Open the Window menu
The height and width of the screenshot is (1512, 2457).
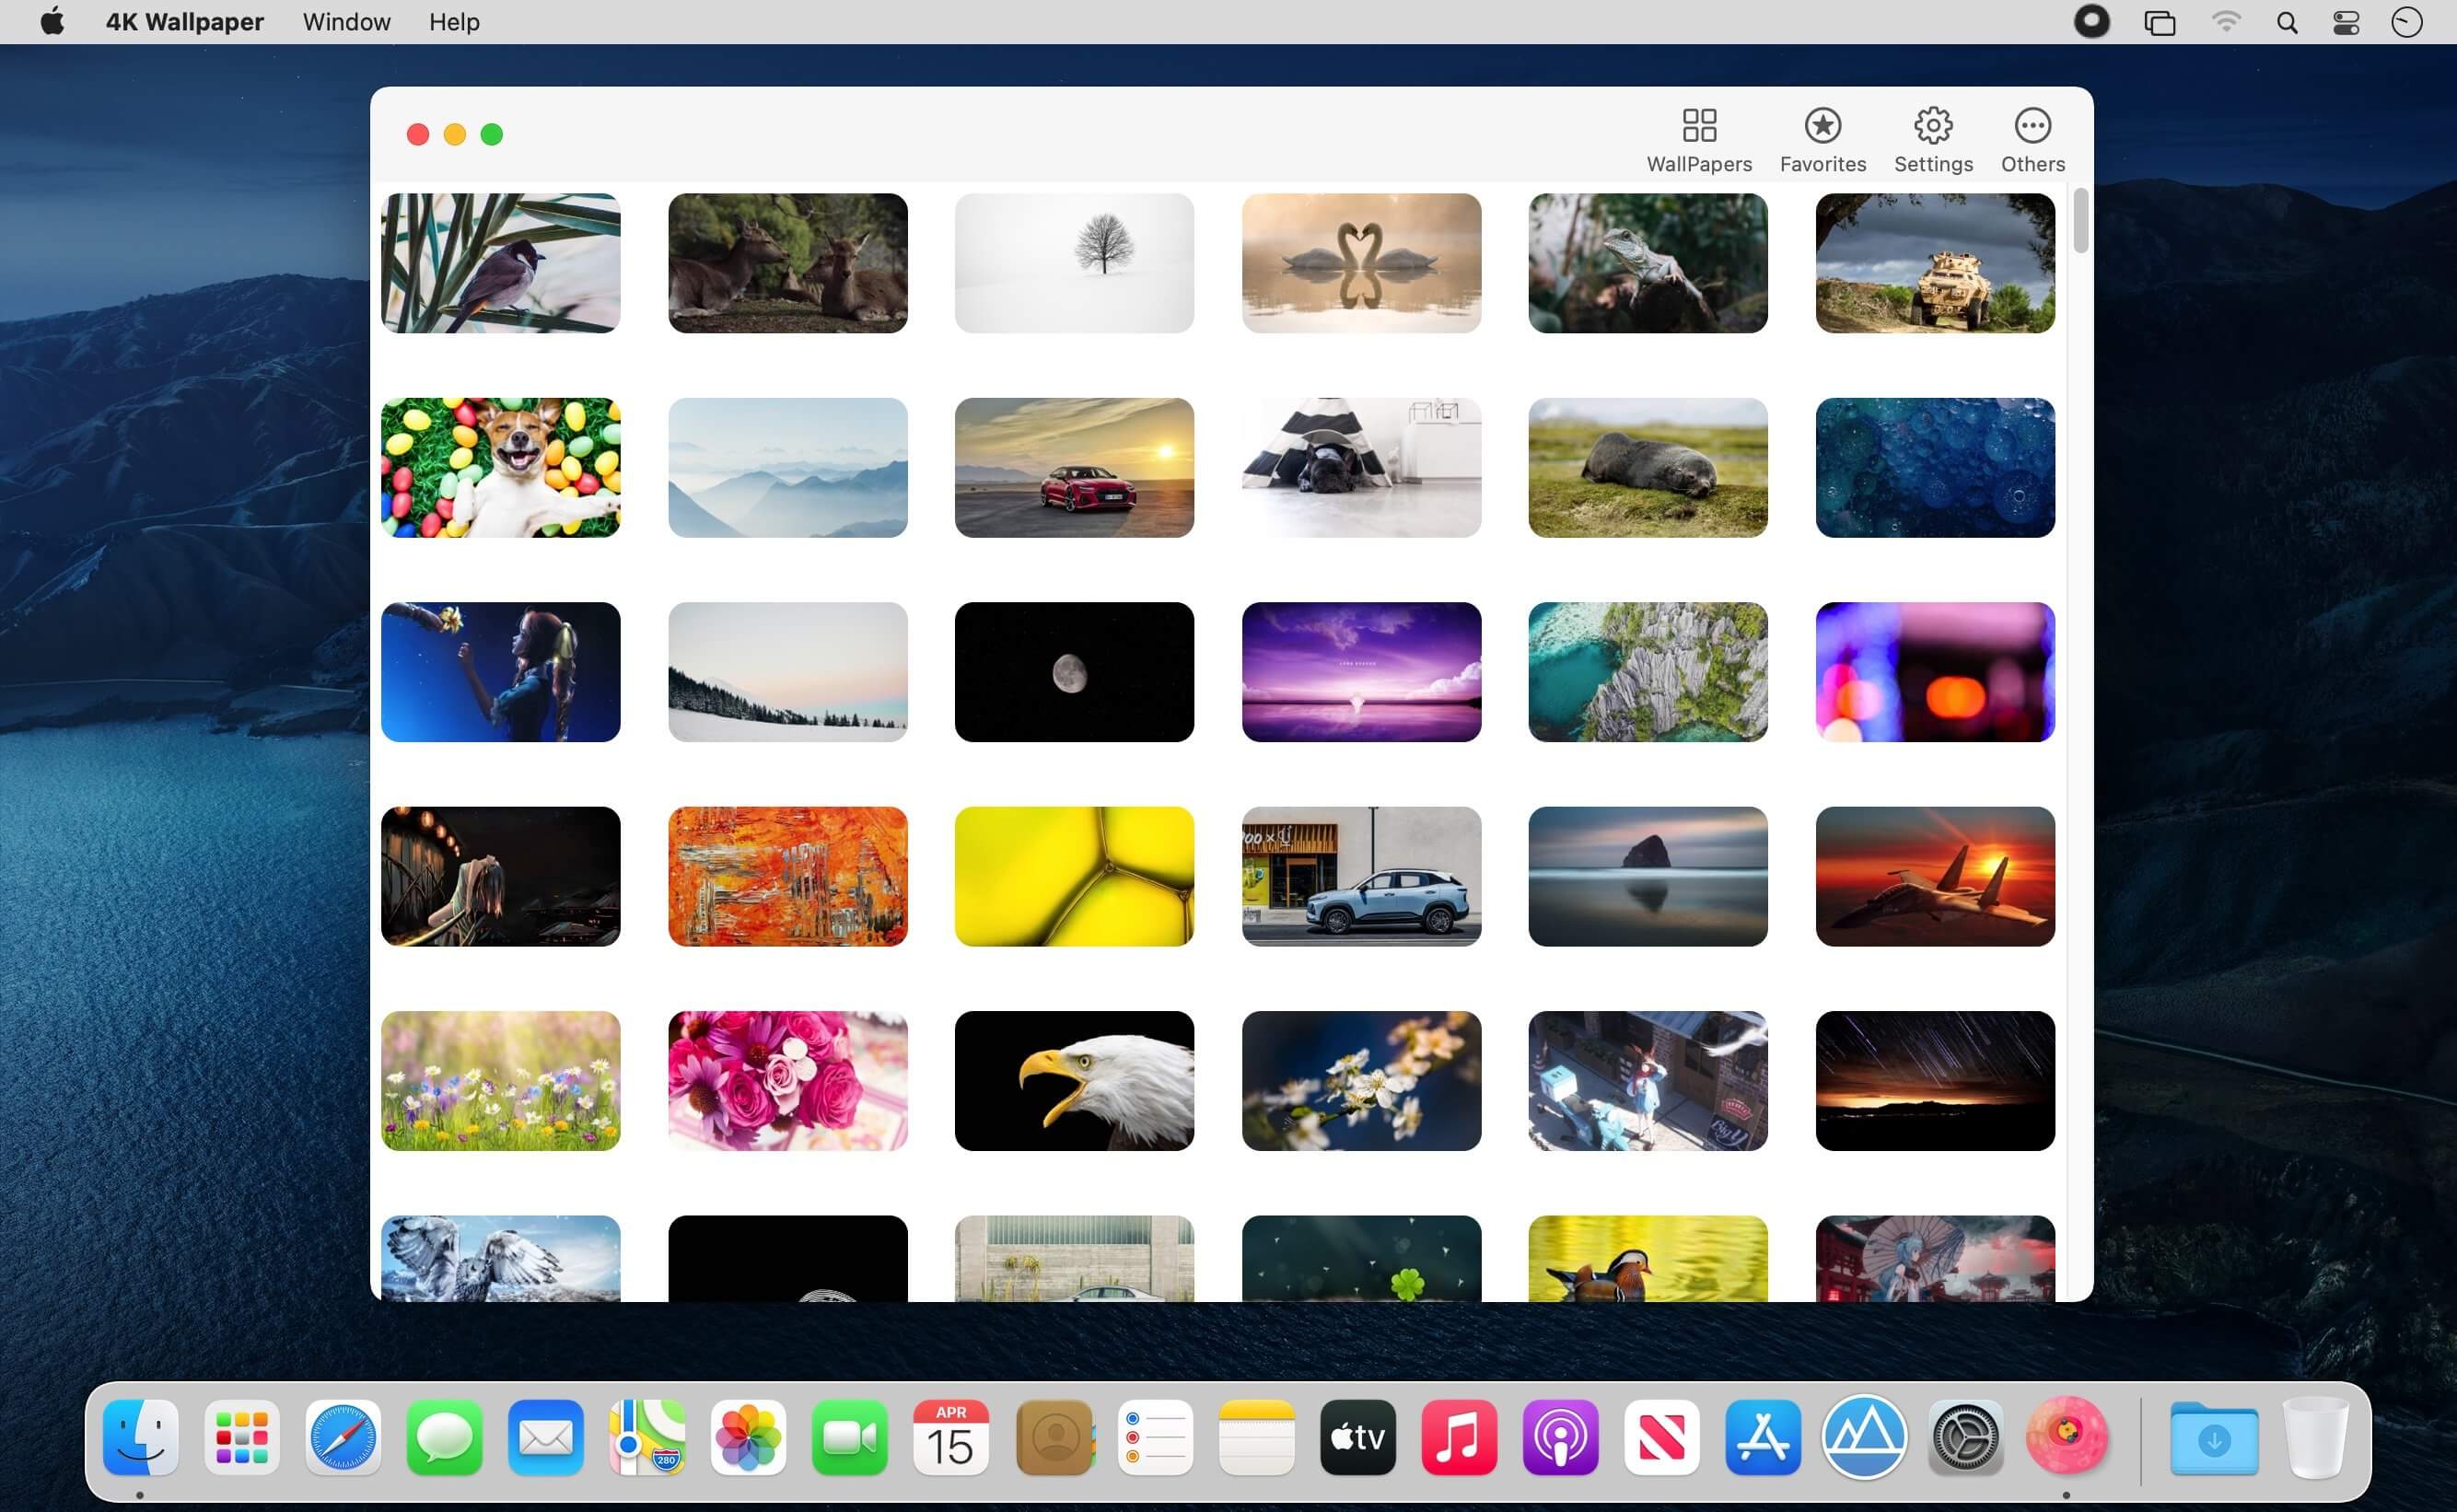pyautogui.click(x=346, y=22)
